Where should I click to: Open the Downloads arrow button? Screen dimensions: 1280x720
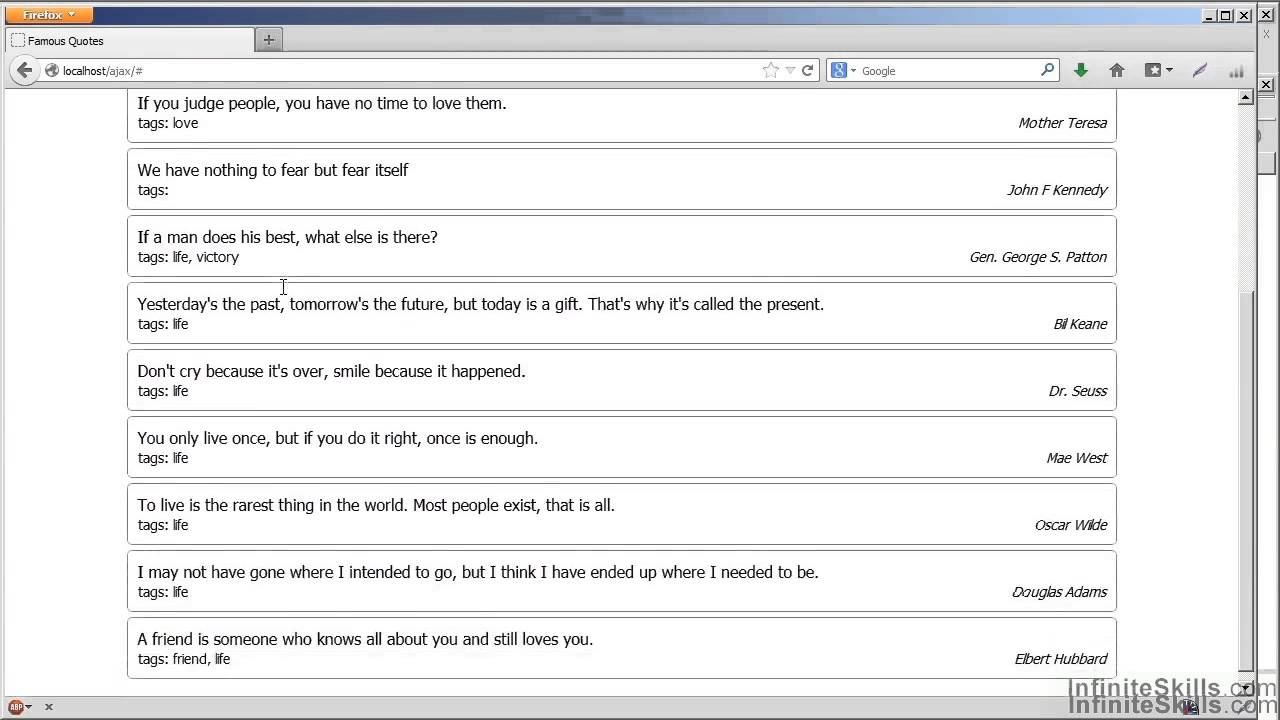[x=1081, y=70]
